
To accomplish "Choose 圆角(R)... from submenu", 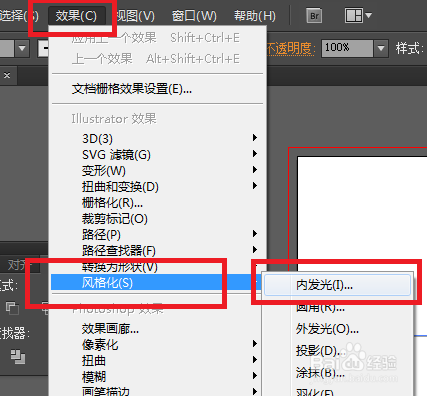I will (x=337, y=307).
